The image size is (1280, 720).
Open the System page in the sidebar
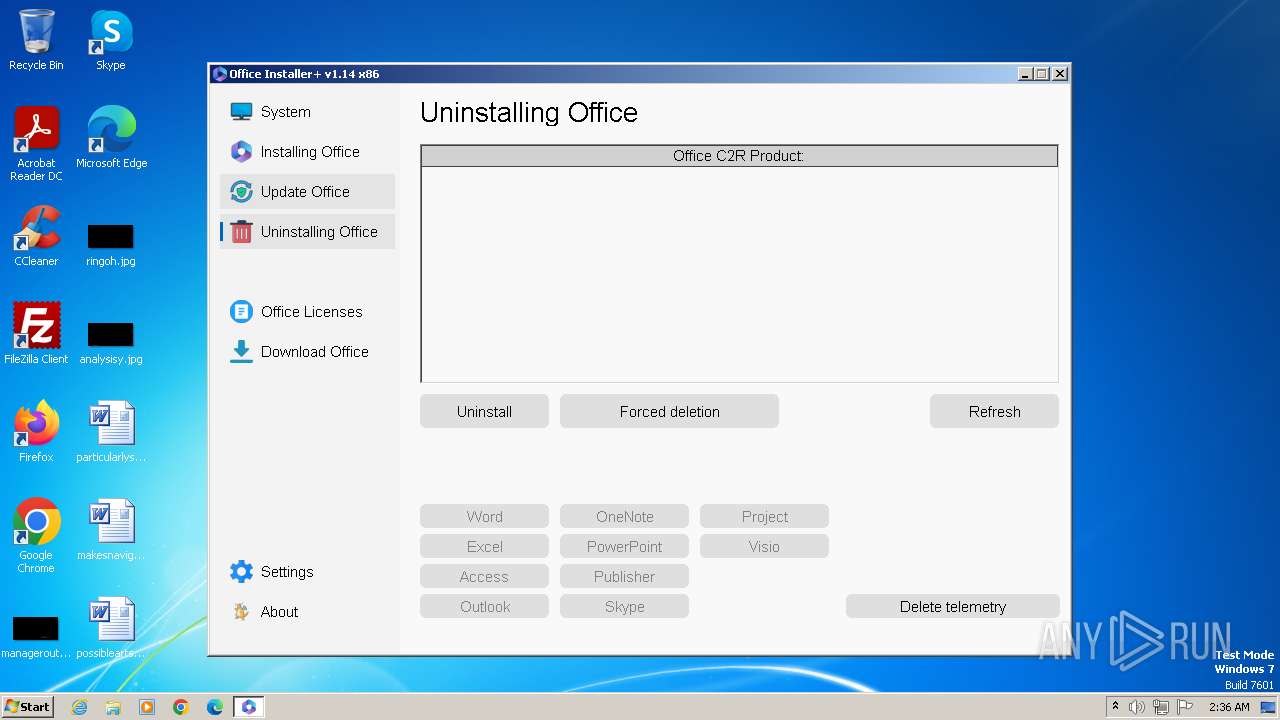click(307, 112)
